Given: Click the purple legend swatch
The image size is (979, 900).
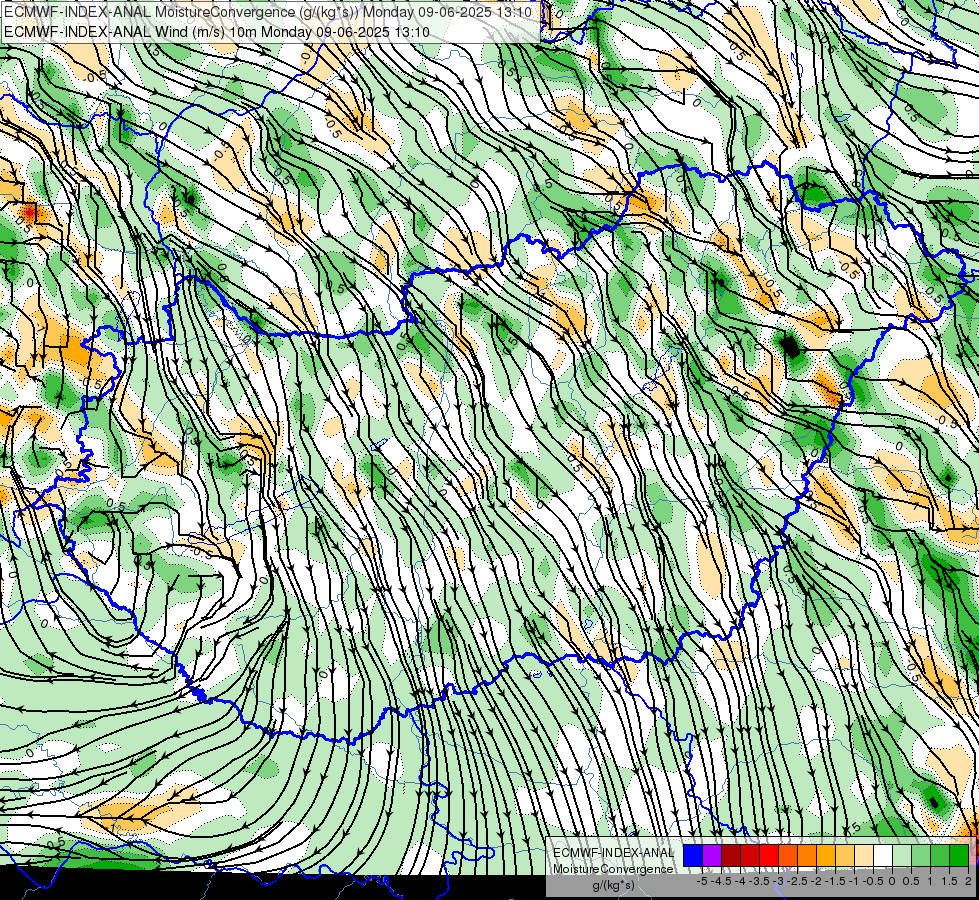Looking at the screenshot, I should (712, 856).
